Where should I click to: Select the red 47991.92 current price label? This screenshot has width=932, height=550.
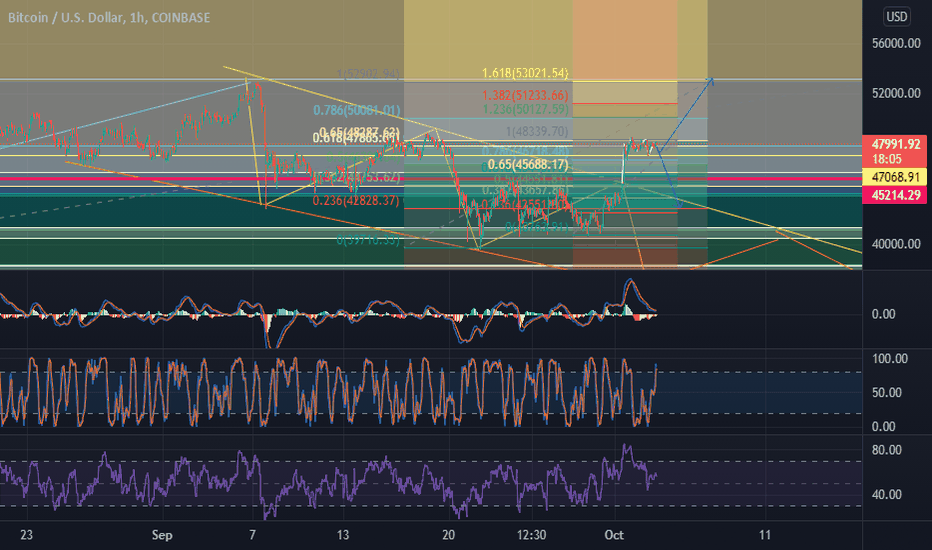895,144
